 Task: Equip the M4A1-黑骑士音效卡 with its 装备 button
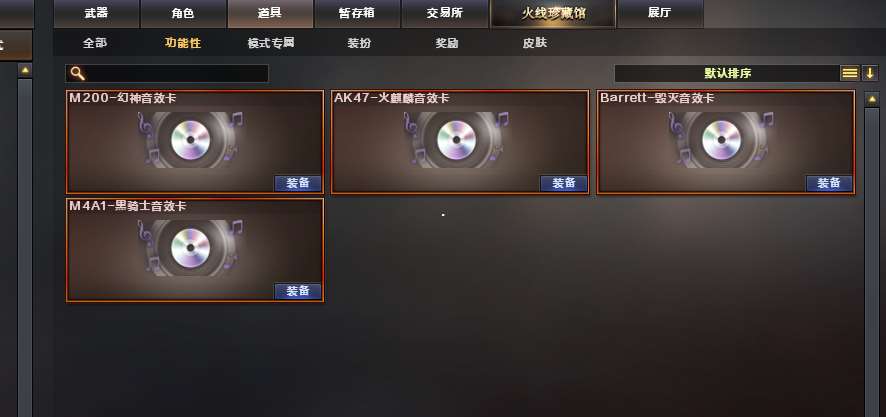[298, 292]
